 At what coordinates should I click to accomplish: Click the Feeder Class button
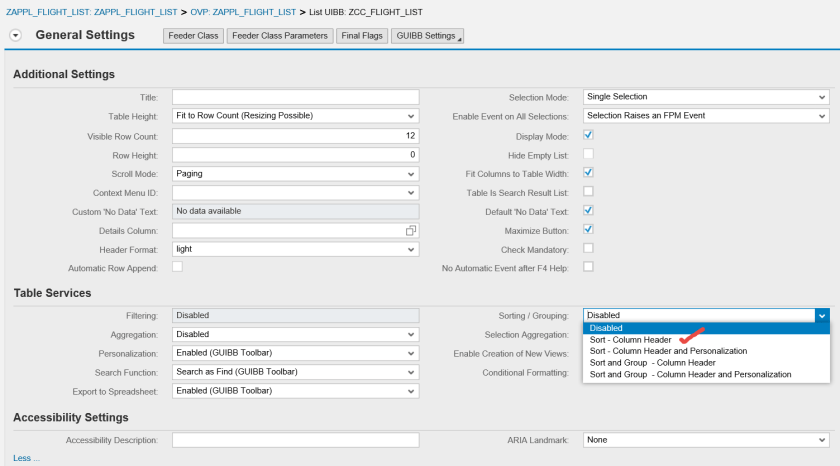[193, 36]
